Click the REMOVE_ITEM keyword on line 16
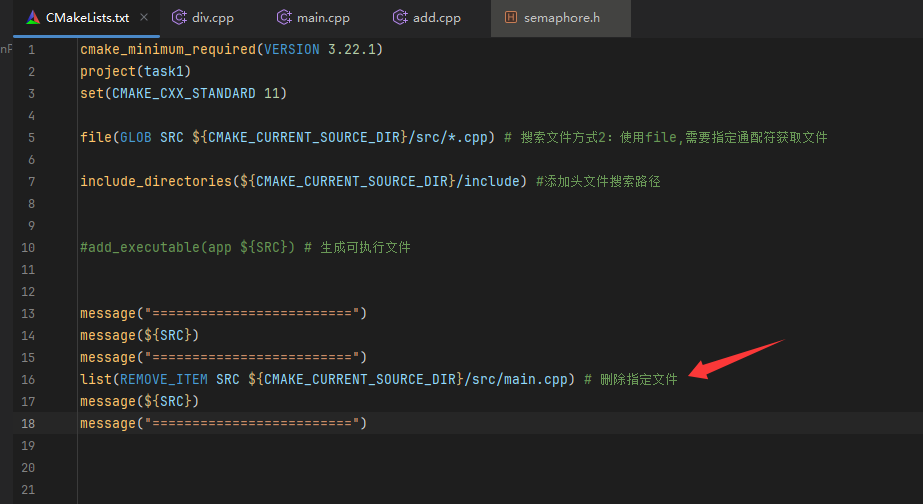The width and height of the screenshot is (923, 504). [x=165, y=380]
